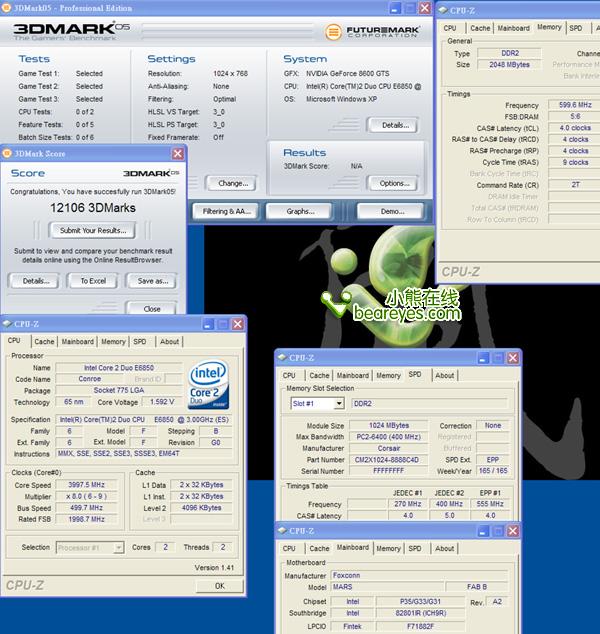Close the CPU-Z SPD window

pos(513,358)
